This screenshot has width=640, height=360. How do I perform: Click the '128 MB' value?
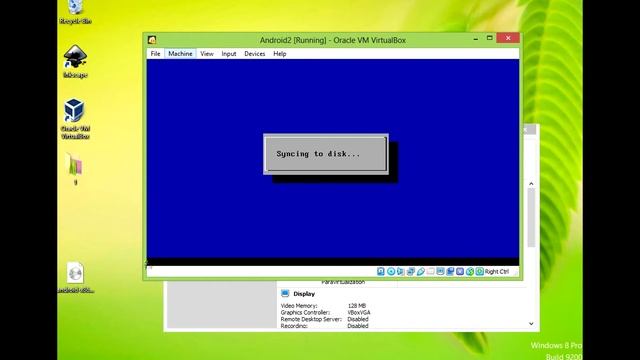(357, 306)
